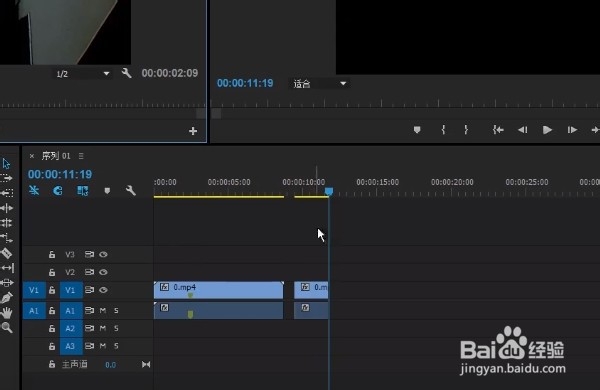Image resolution: width=600 pixels, height=390 pixels.
Task: Open source monitor settings wrench
Action: (126, 73)
